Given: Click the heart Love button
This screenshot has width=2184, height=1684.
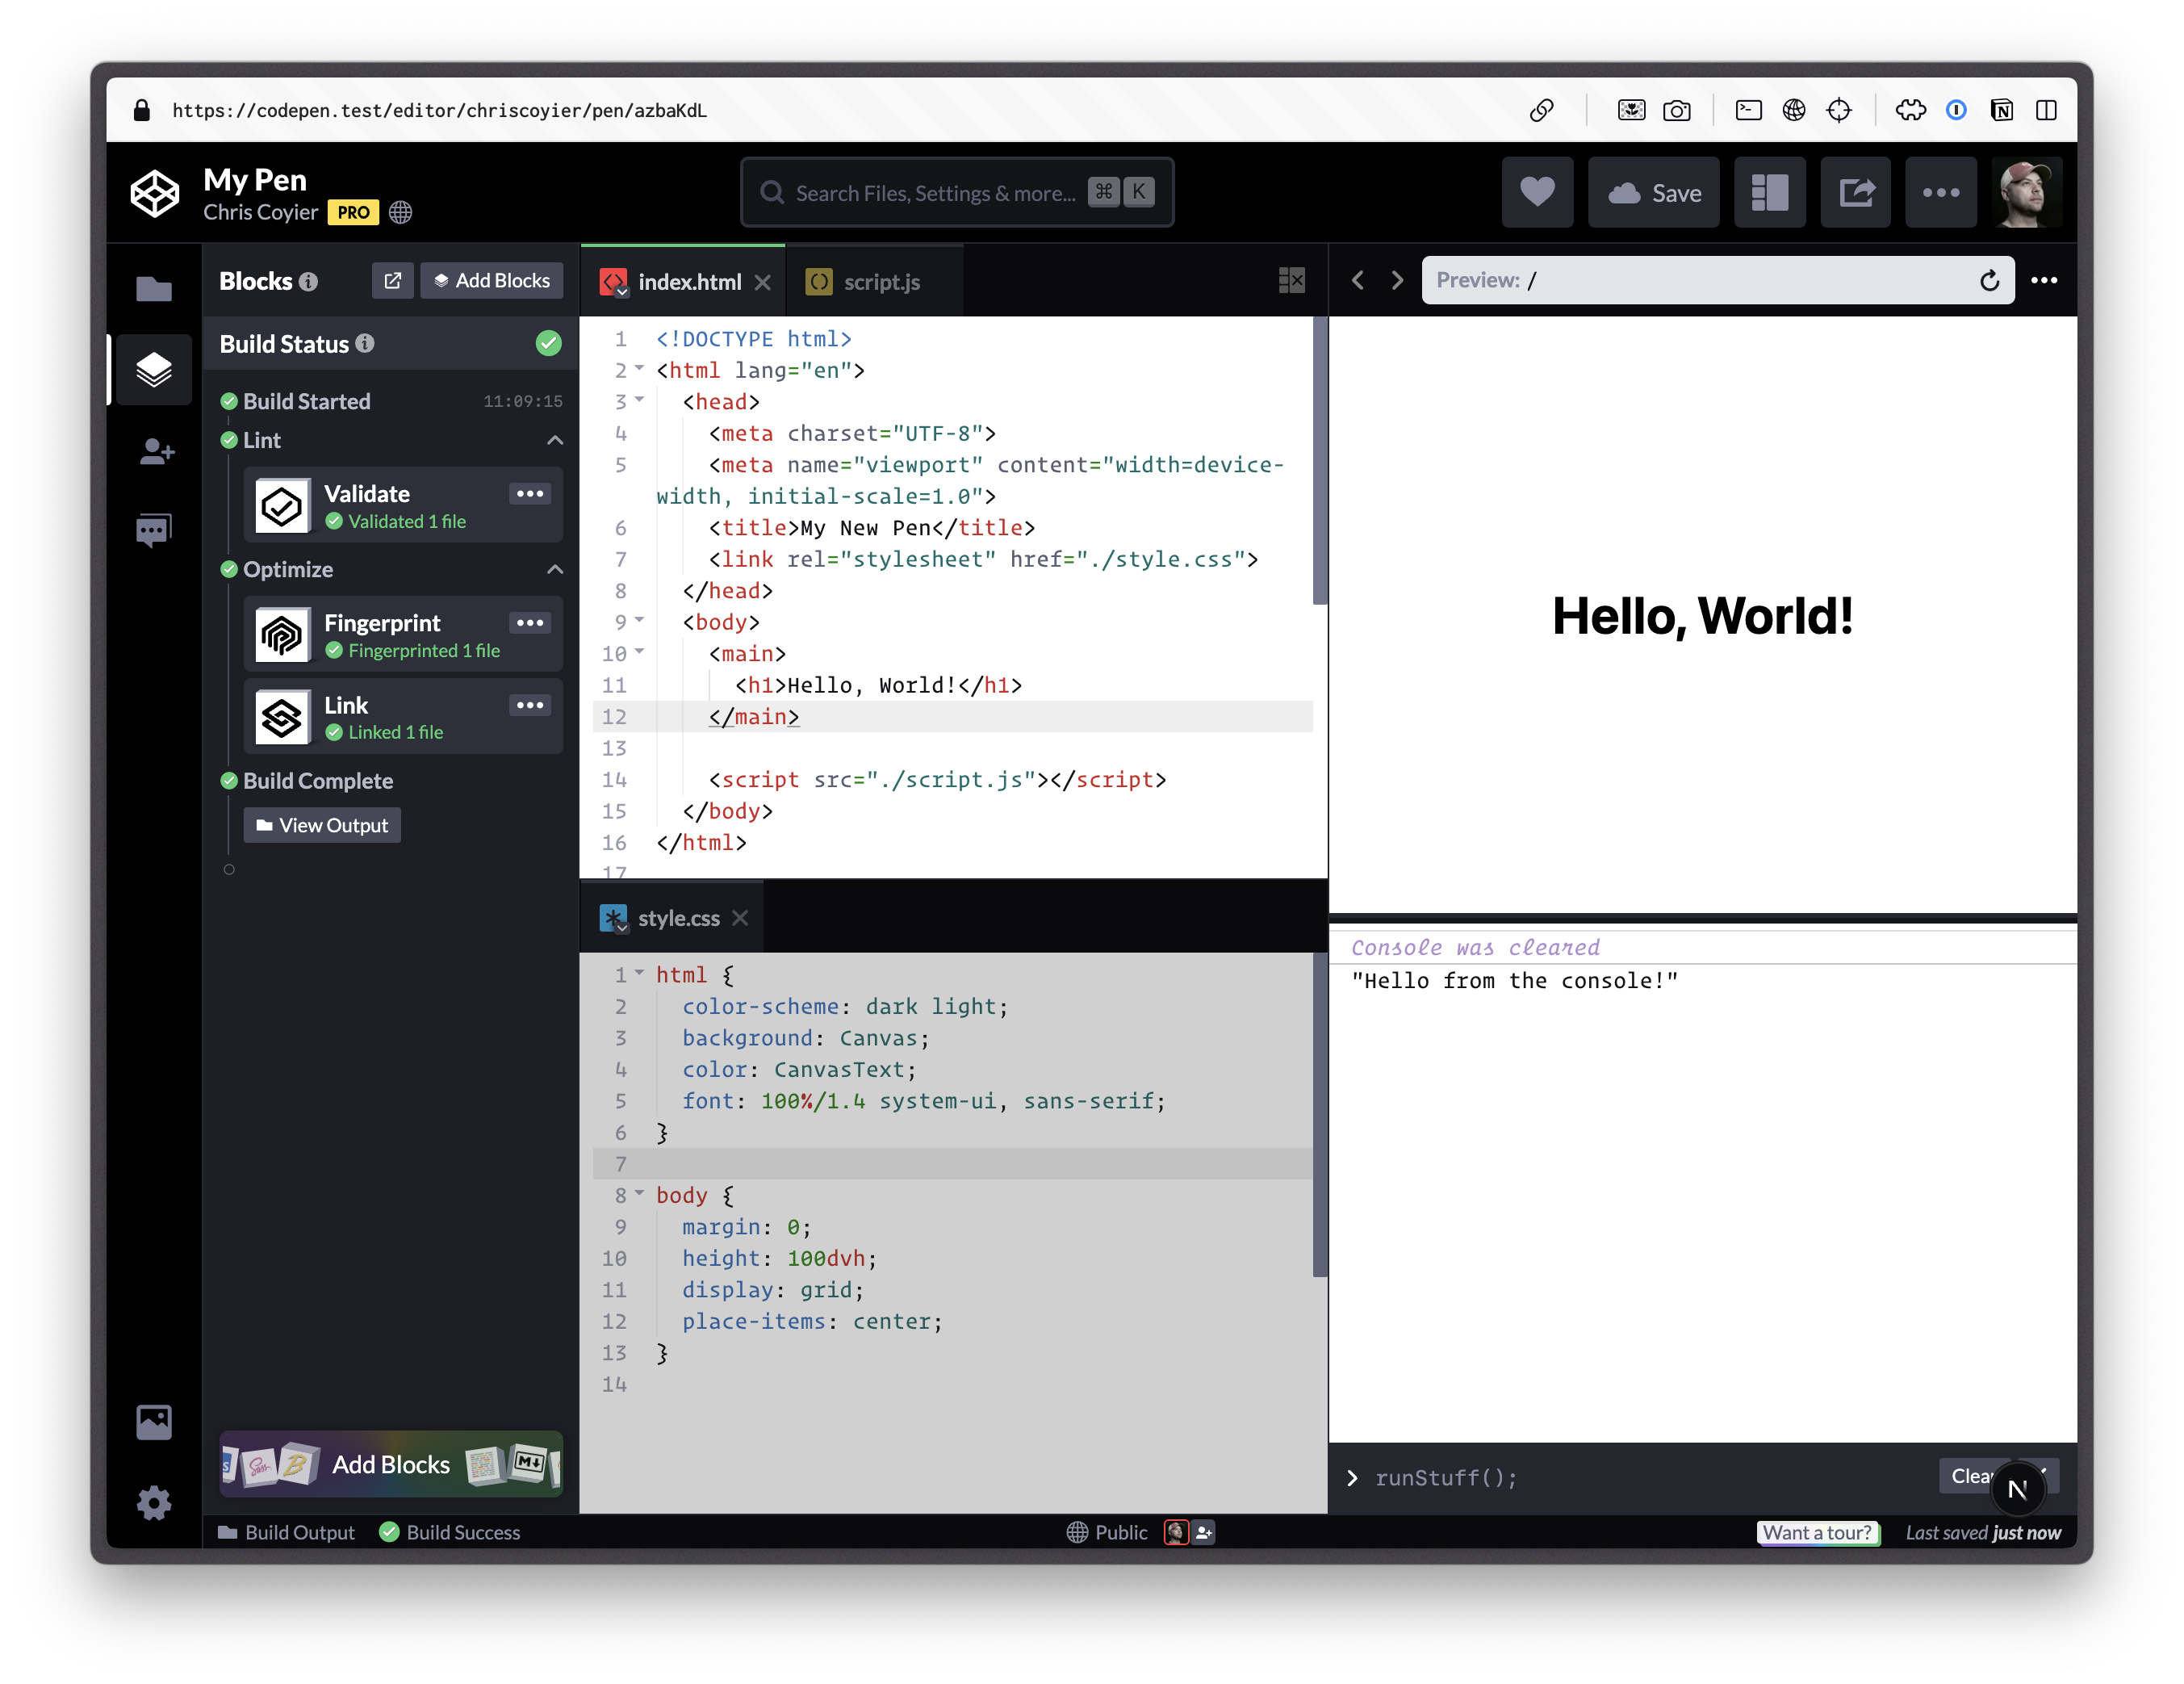Looking at the screenshot, I should click(x=1536, y=192).
